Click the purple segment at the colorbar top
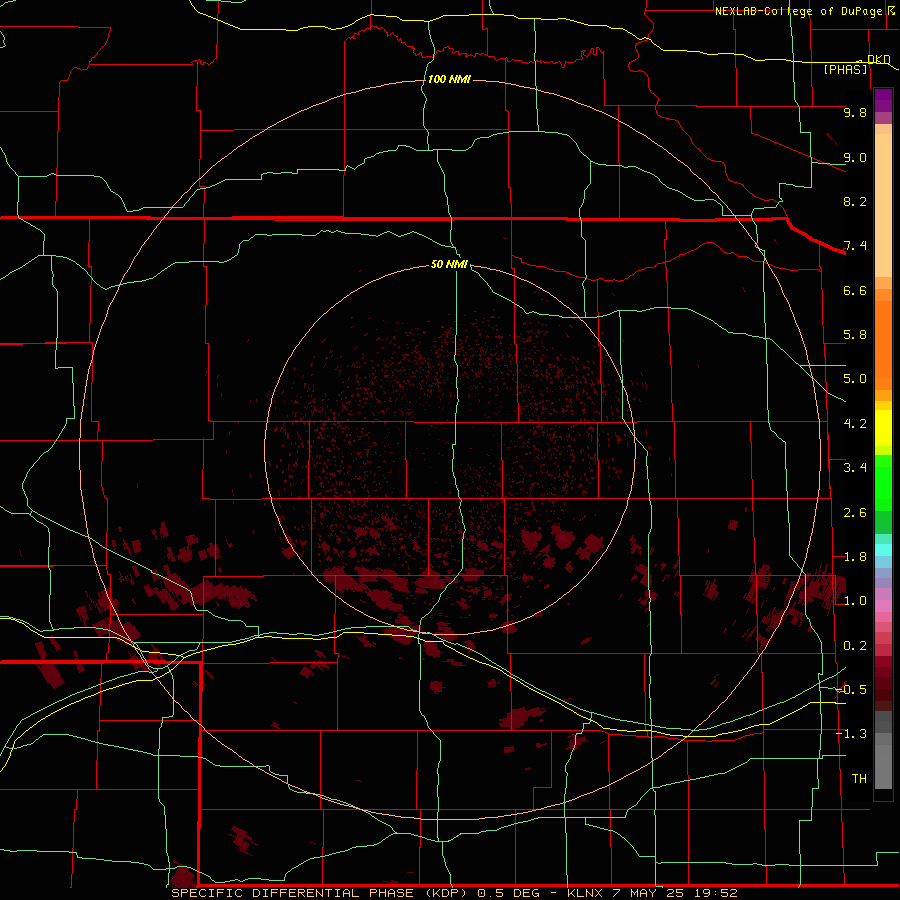Image resolution: width=900 pixels, height=900 pixels. pyautogui.click(x=883, y=100)
